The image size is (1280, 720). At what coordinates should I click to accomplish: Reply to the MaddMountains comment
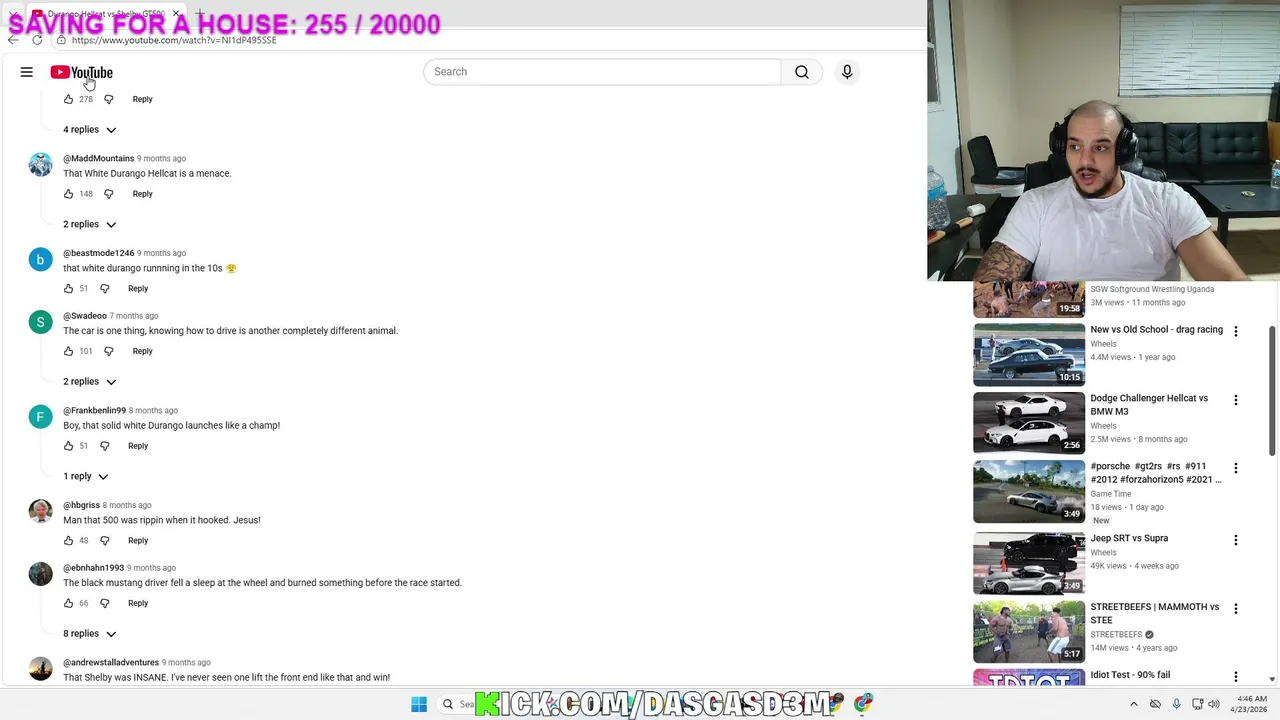(142, 194)
